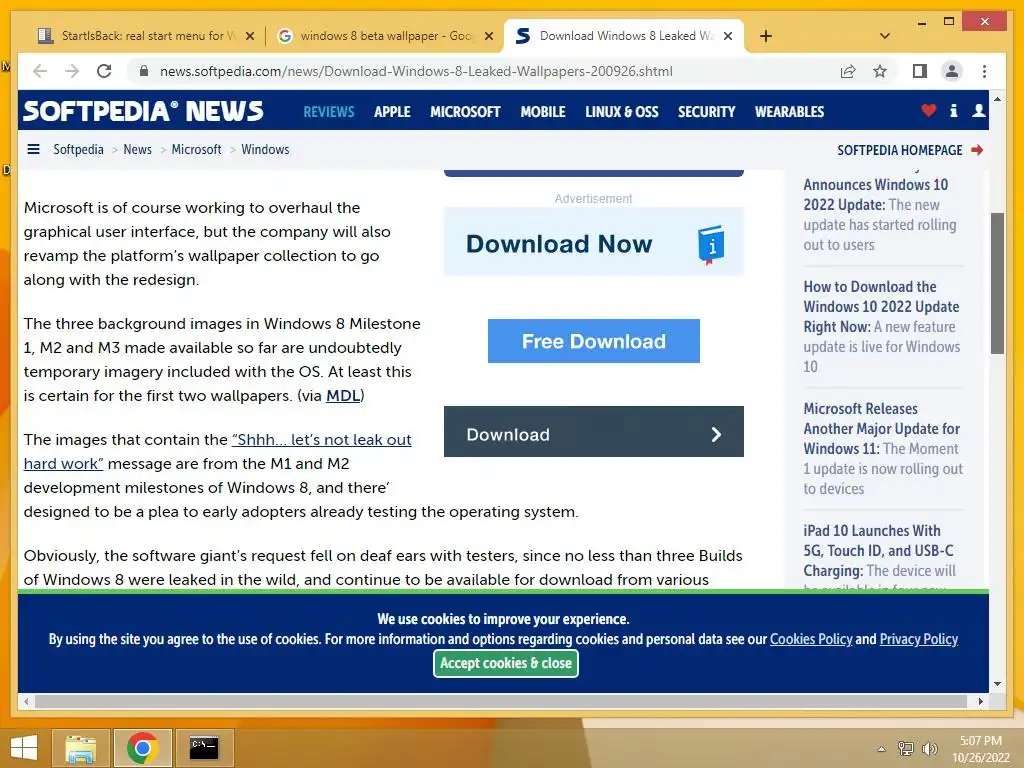Image resolution: width=1024 pixels, height=768 pixels.
Task: Click Softpedia breadcrumb link
Action: coord(78,150)
